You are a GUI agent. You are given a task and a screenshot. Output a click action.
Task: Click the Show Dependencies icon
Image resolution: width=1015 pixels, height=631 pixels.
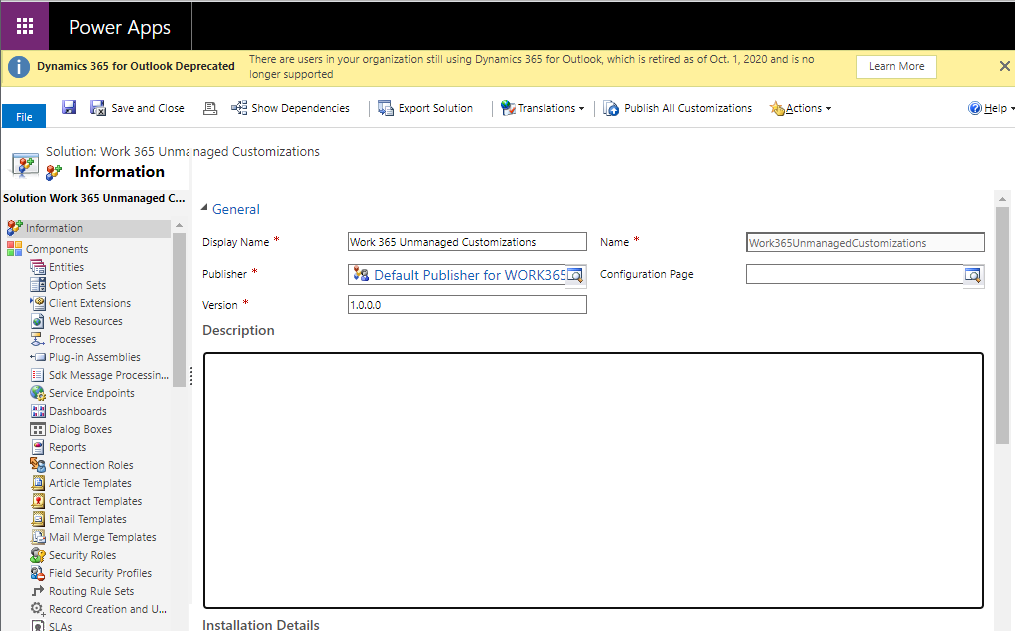tap(239, 107)
